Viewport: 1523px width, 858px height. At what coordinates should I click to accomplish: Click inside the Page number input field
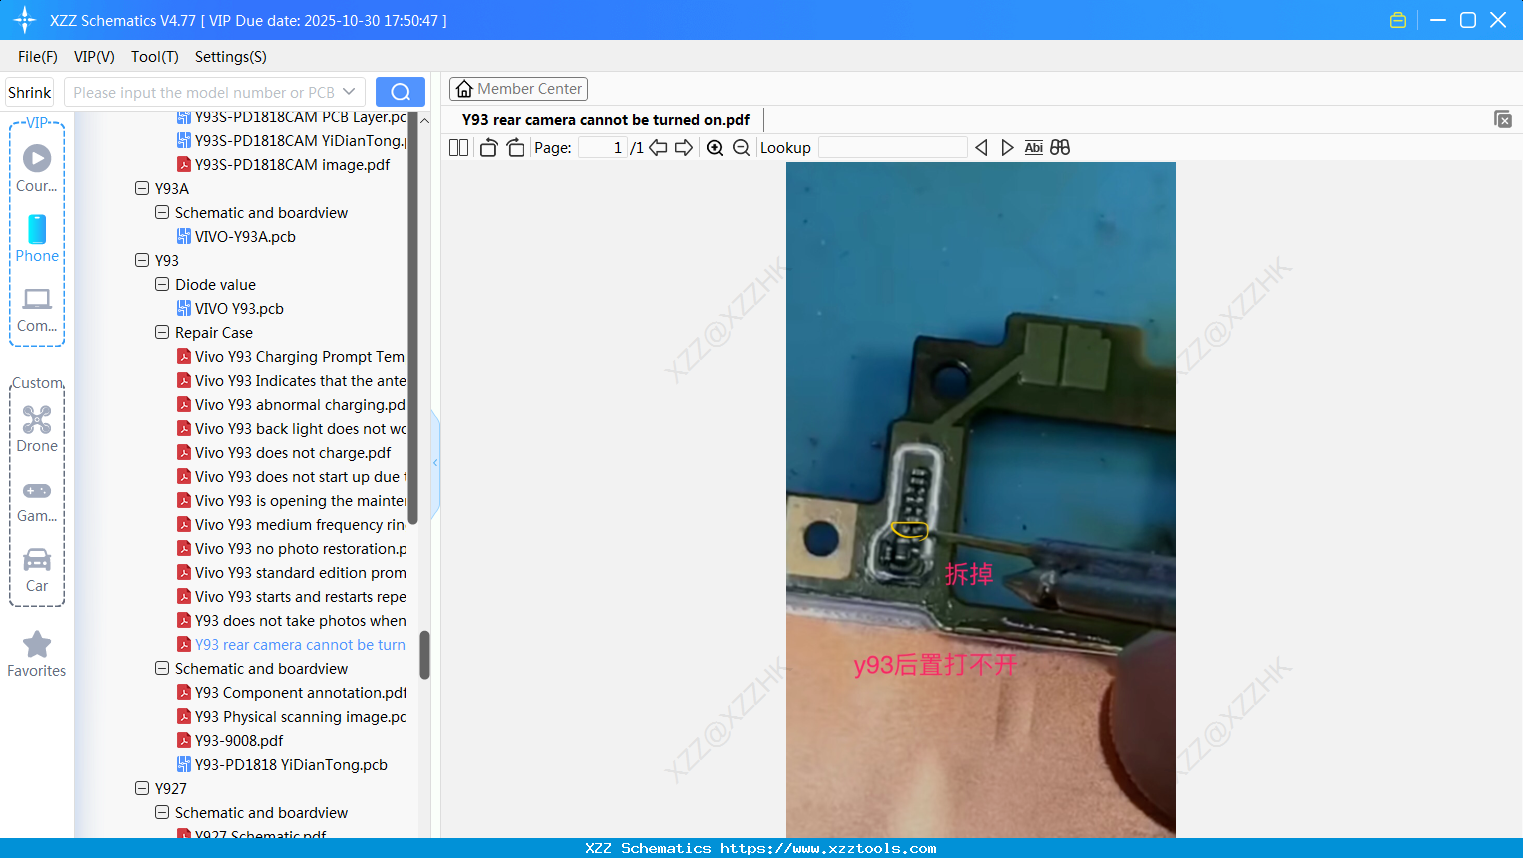click(600, 147)
